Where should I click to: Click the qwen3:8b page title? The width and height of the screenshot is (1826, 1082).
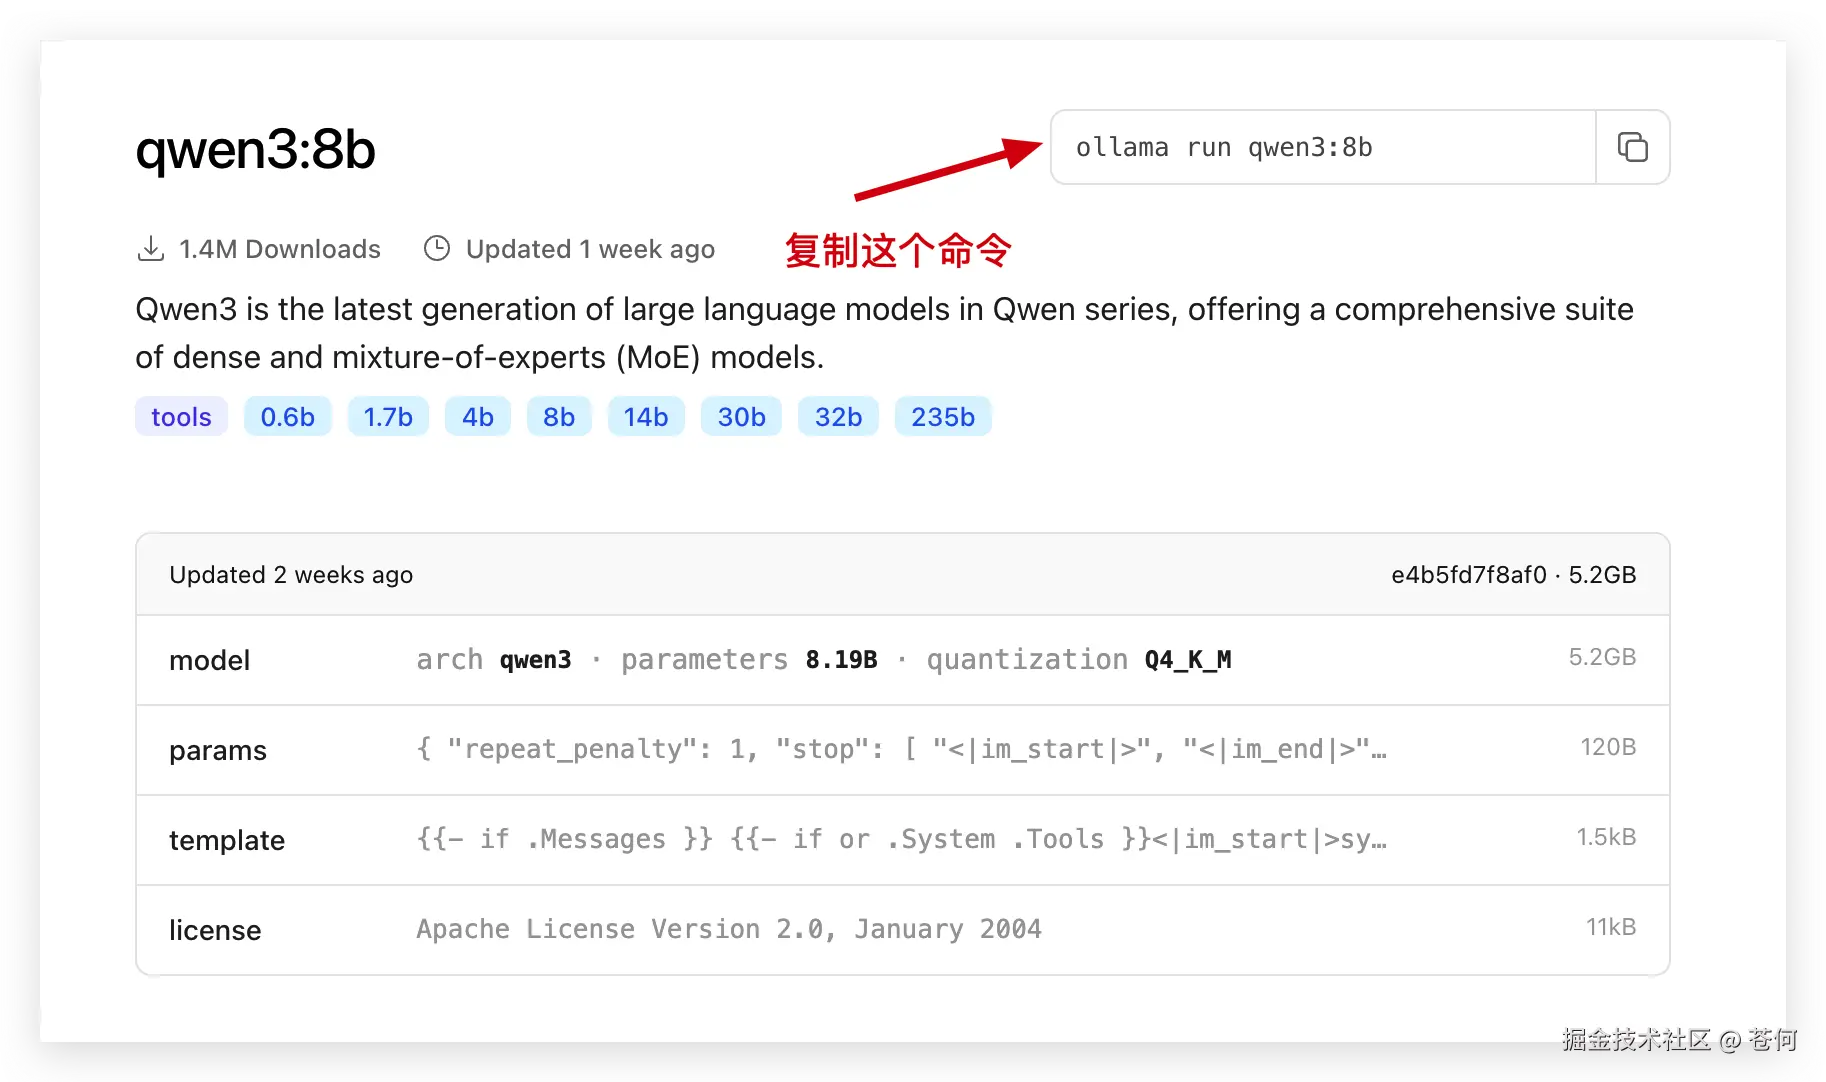pos(256,150)
